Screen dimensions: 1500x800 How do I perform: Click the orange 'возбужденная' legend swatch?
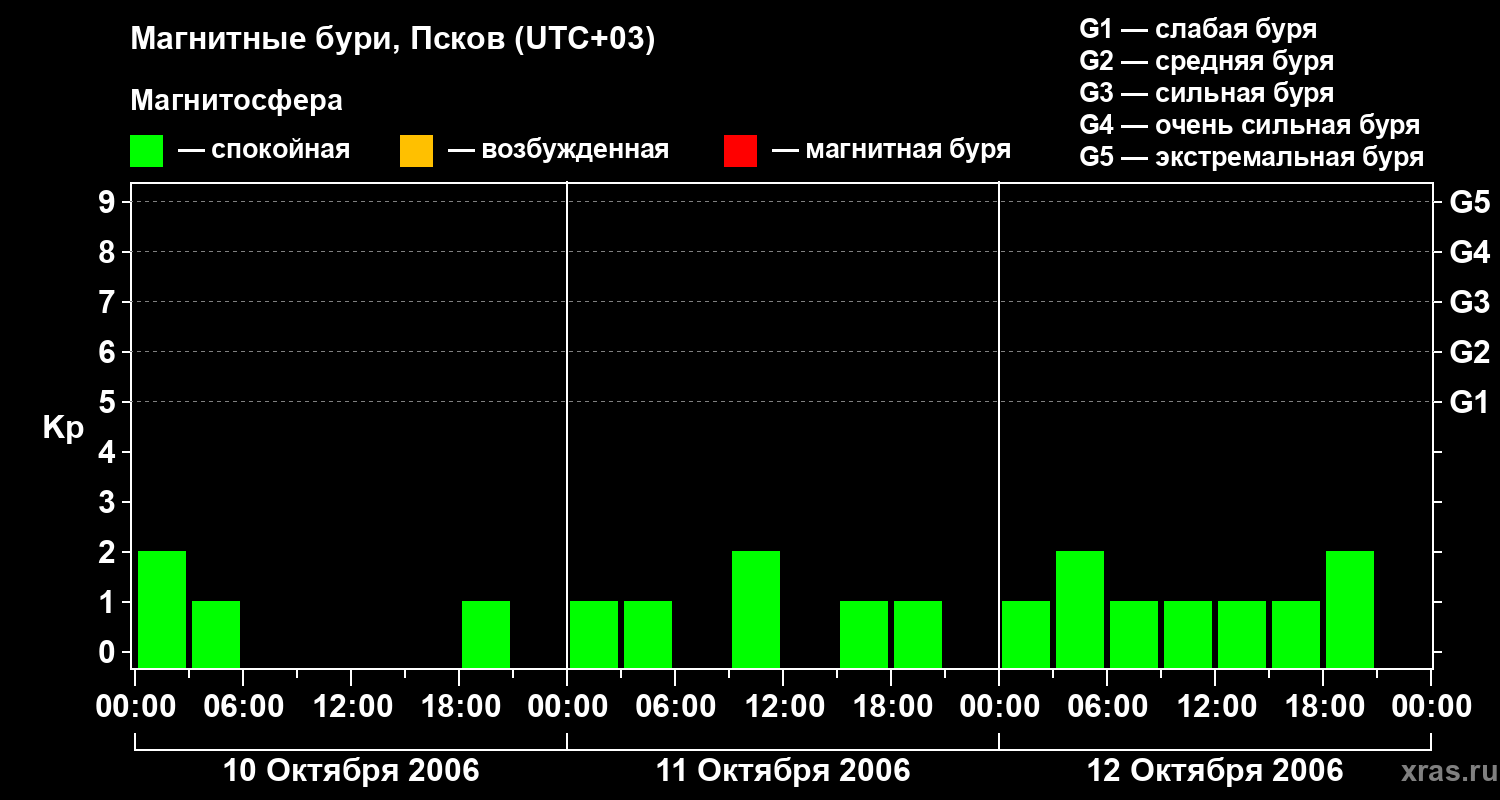click(416, 151)
